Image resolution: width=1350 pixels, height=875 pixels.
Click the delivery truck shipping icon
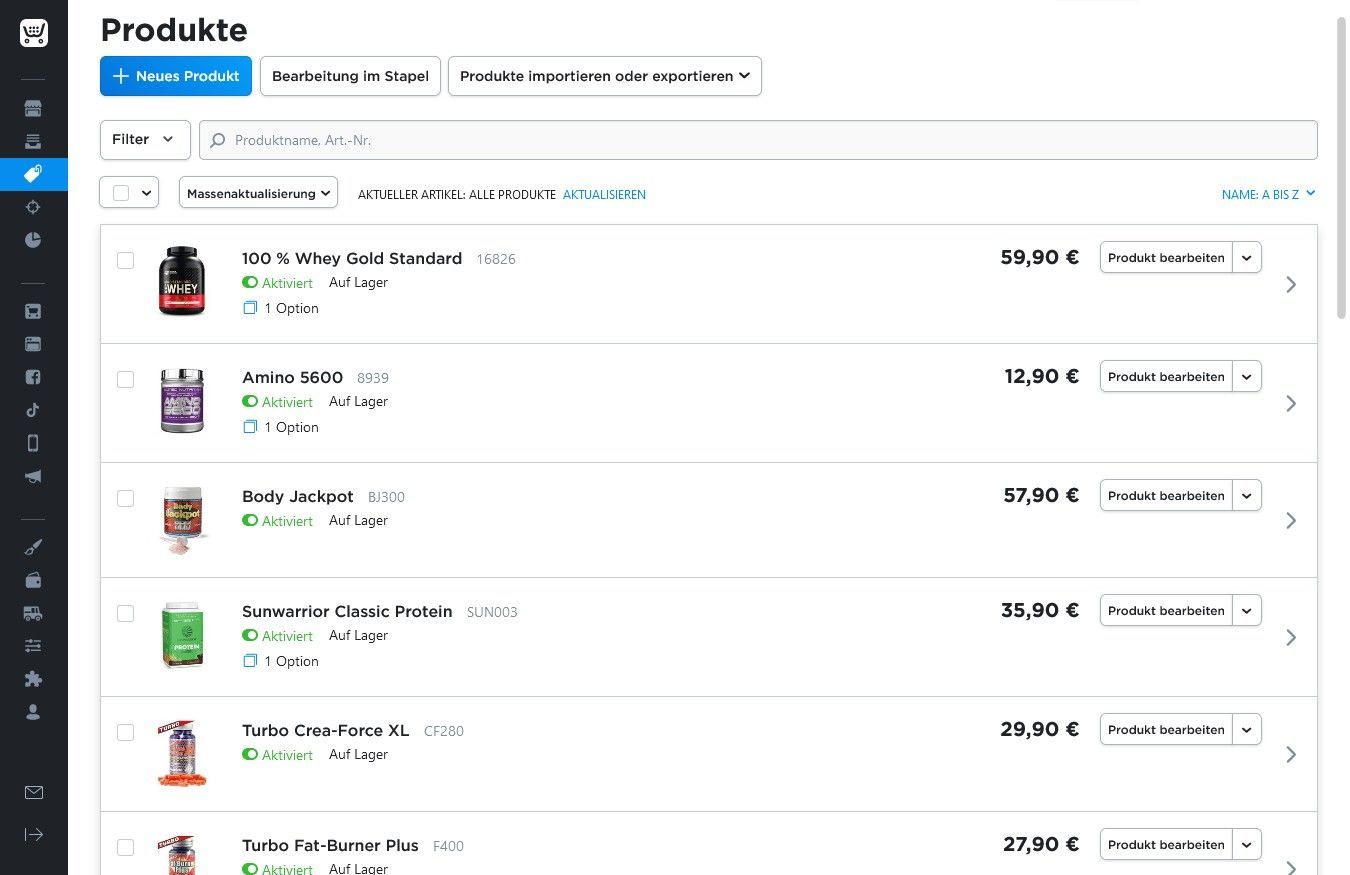pyautogui.click(x=33, y=613)
